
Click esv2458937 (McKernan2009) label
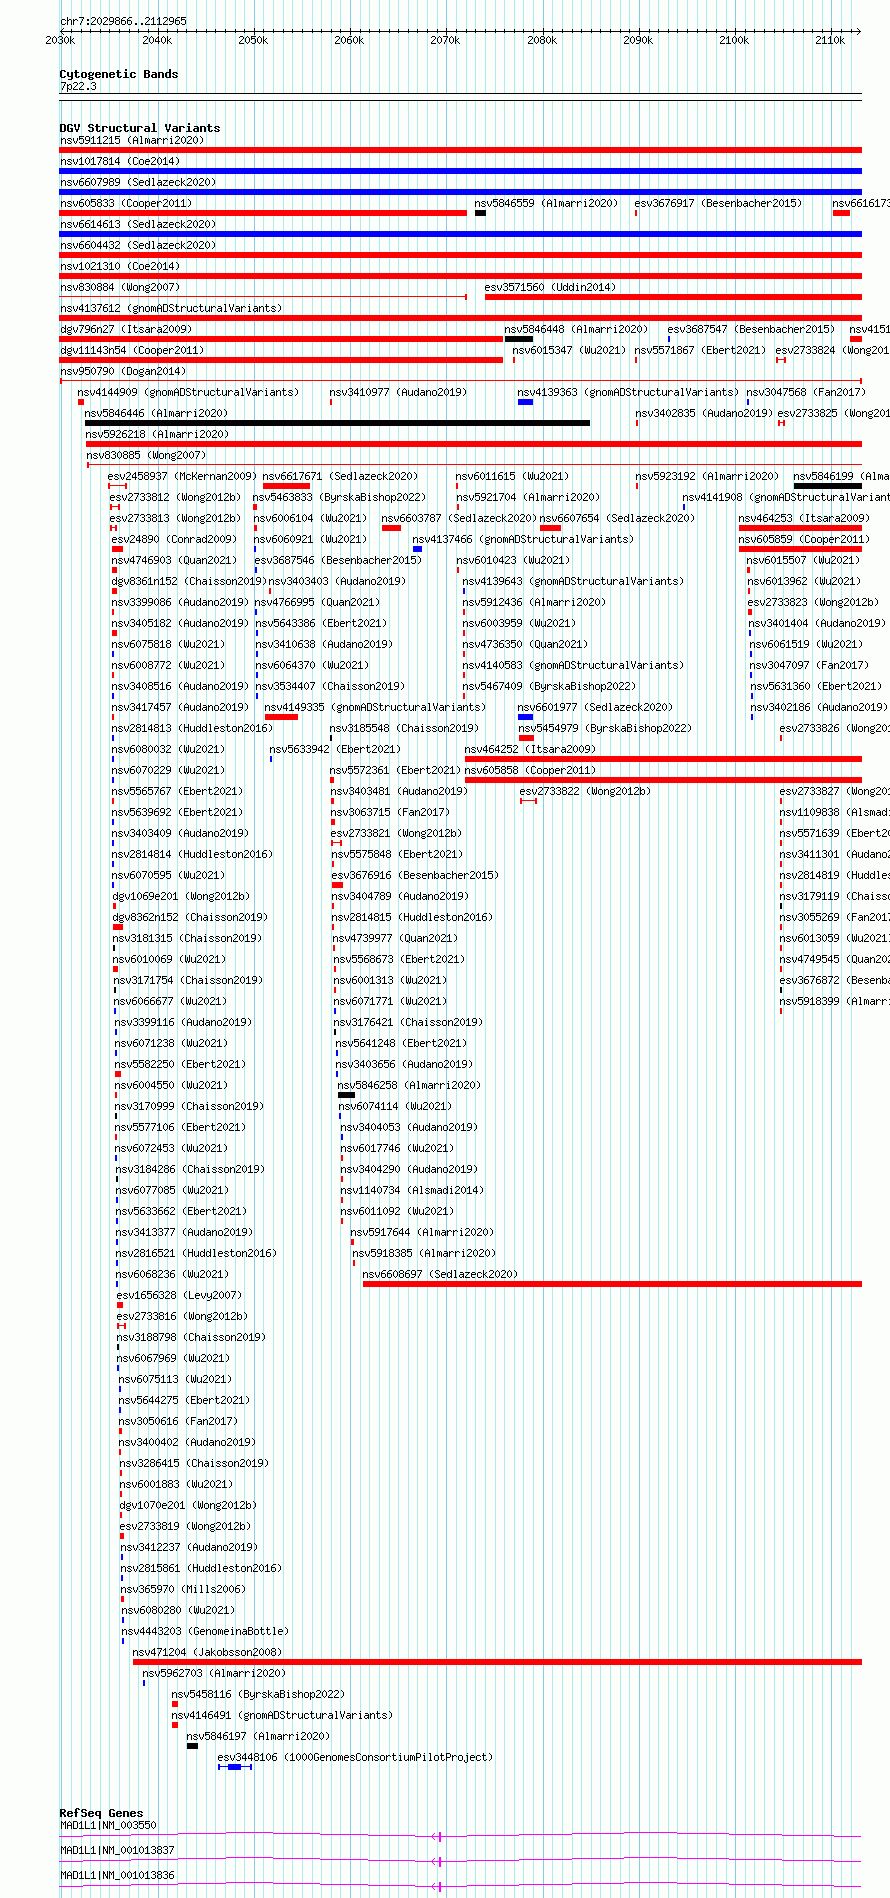(182, 476)
